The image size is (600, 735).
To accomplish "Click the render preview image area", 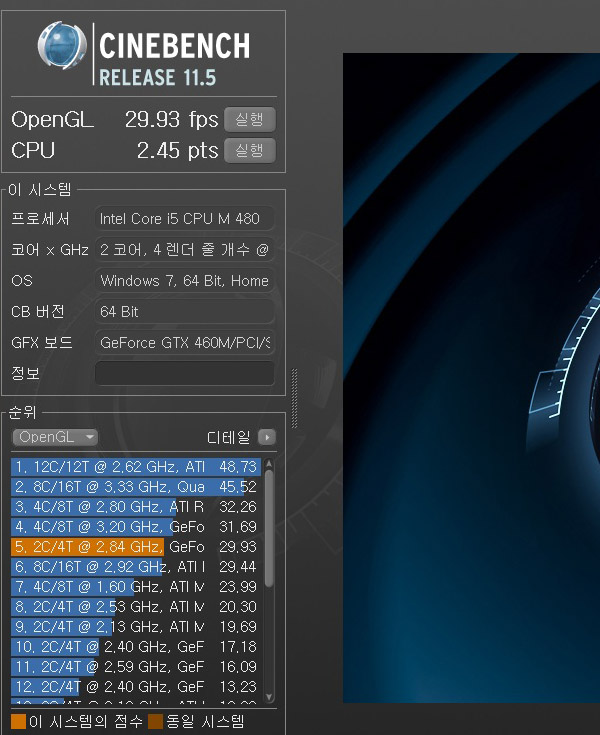I will coord(472,378).
